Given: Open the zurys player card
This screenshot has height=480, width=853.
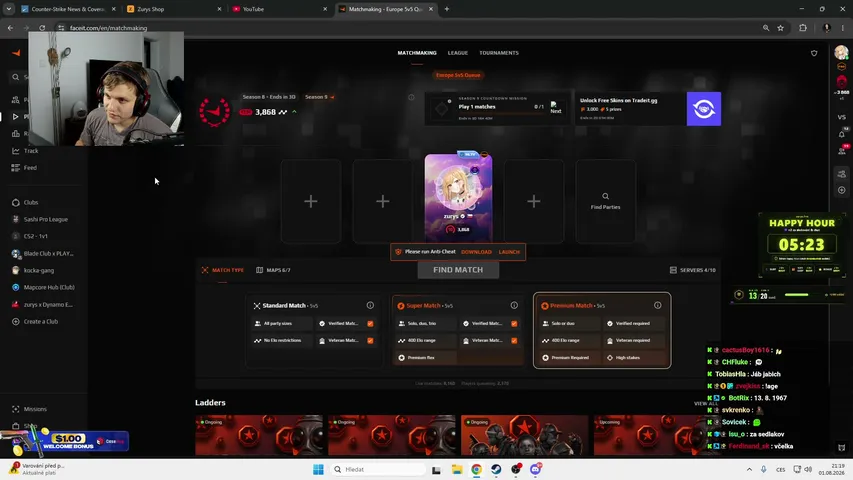Looking at the screenshot, I should (x=459, y=198).
